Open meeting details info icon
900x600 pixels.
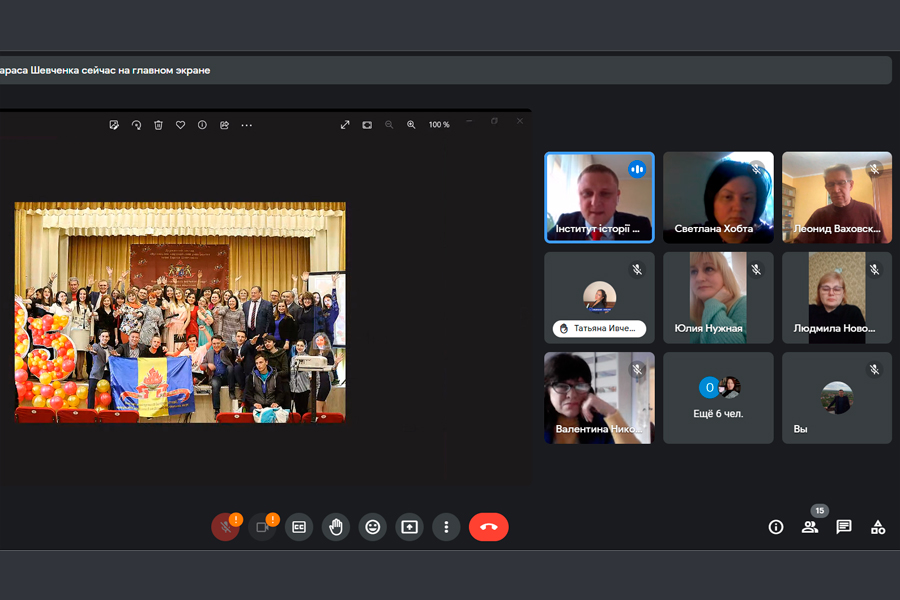[x=775, y=527]
